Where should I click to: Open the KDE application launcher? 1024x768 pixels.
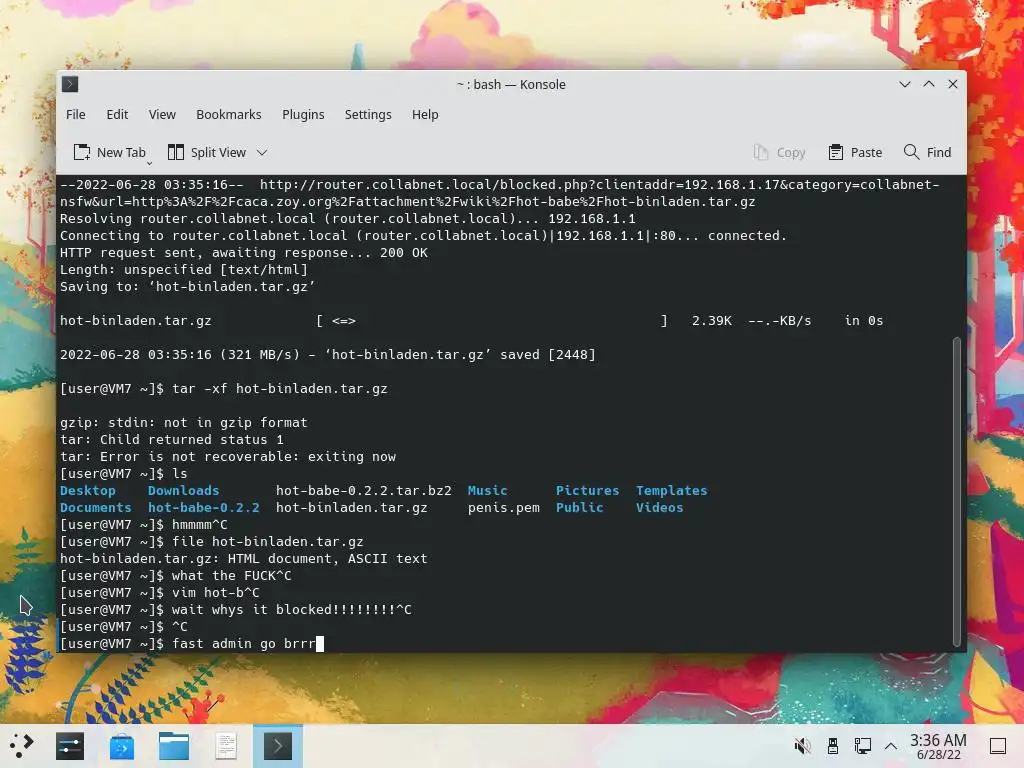point(21,746)
